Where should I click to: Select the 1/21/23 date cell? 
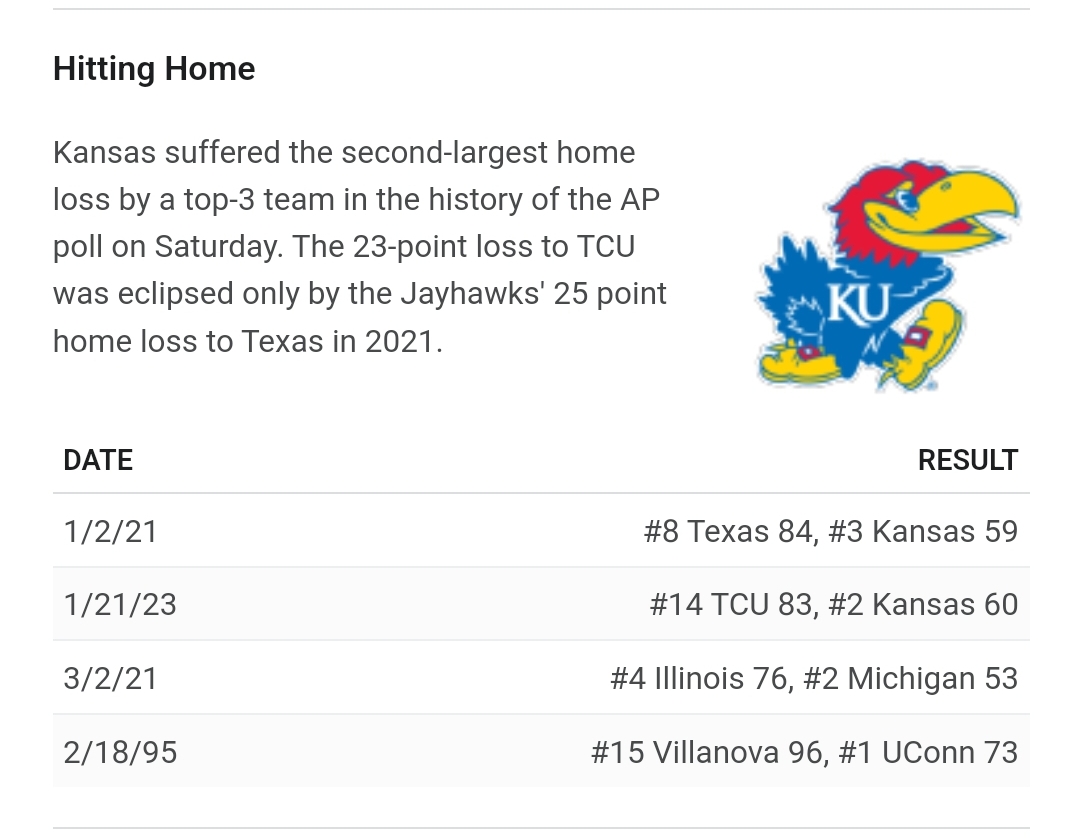pos(120,605)
